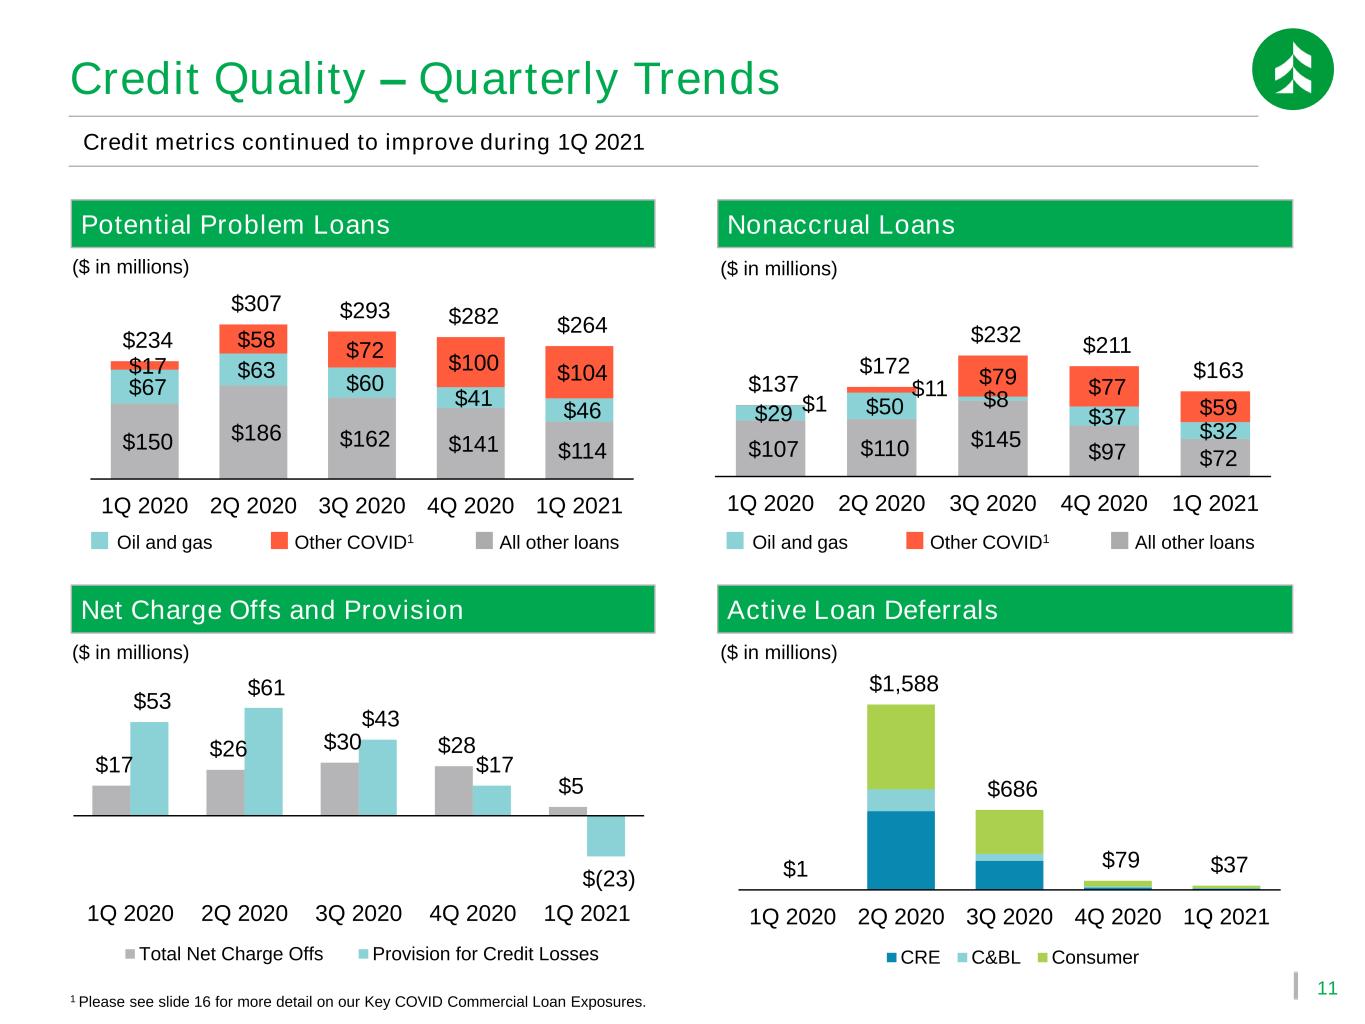Click the Credit Quality Quarterly Trends title

(425, 79)
